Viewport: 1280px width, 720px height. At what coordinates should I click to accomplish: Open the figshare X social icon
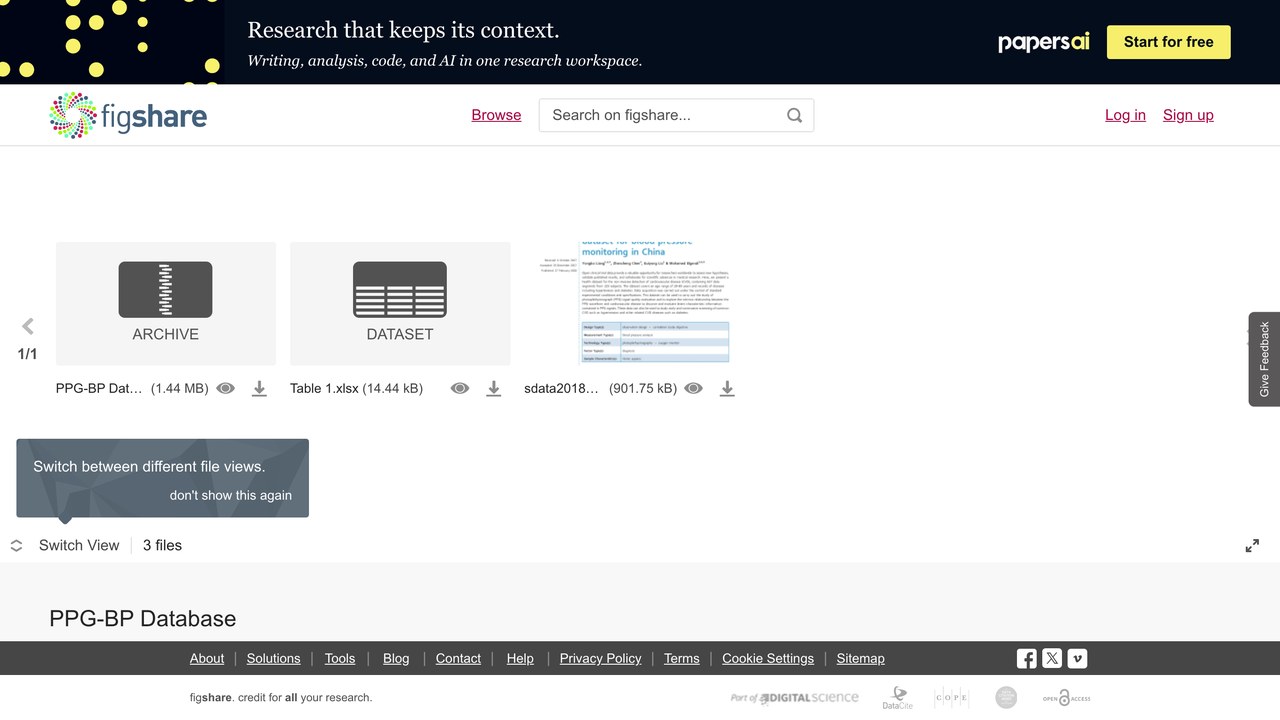click(1052, 658)
